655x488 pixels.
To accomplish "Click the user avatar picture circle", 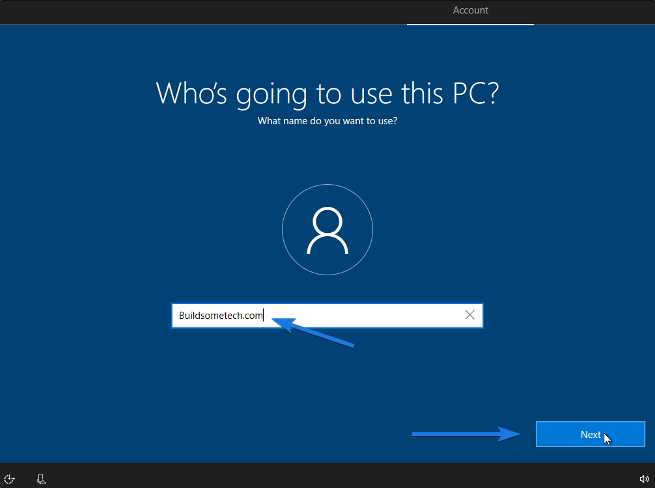I will point(328,229).
